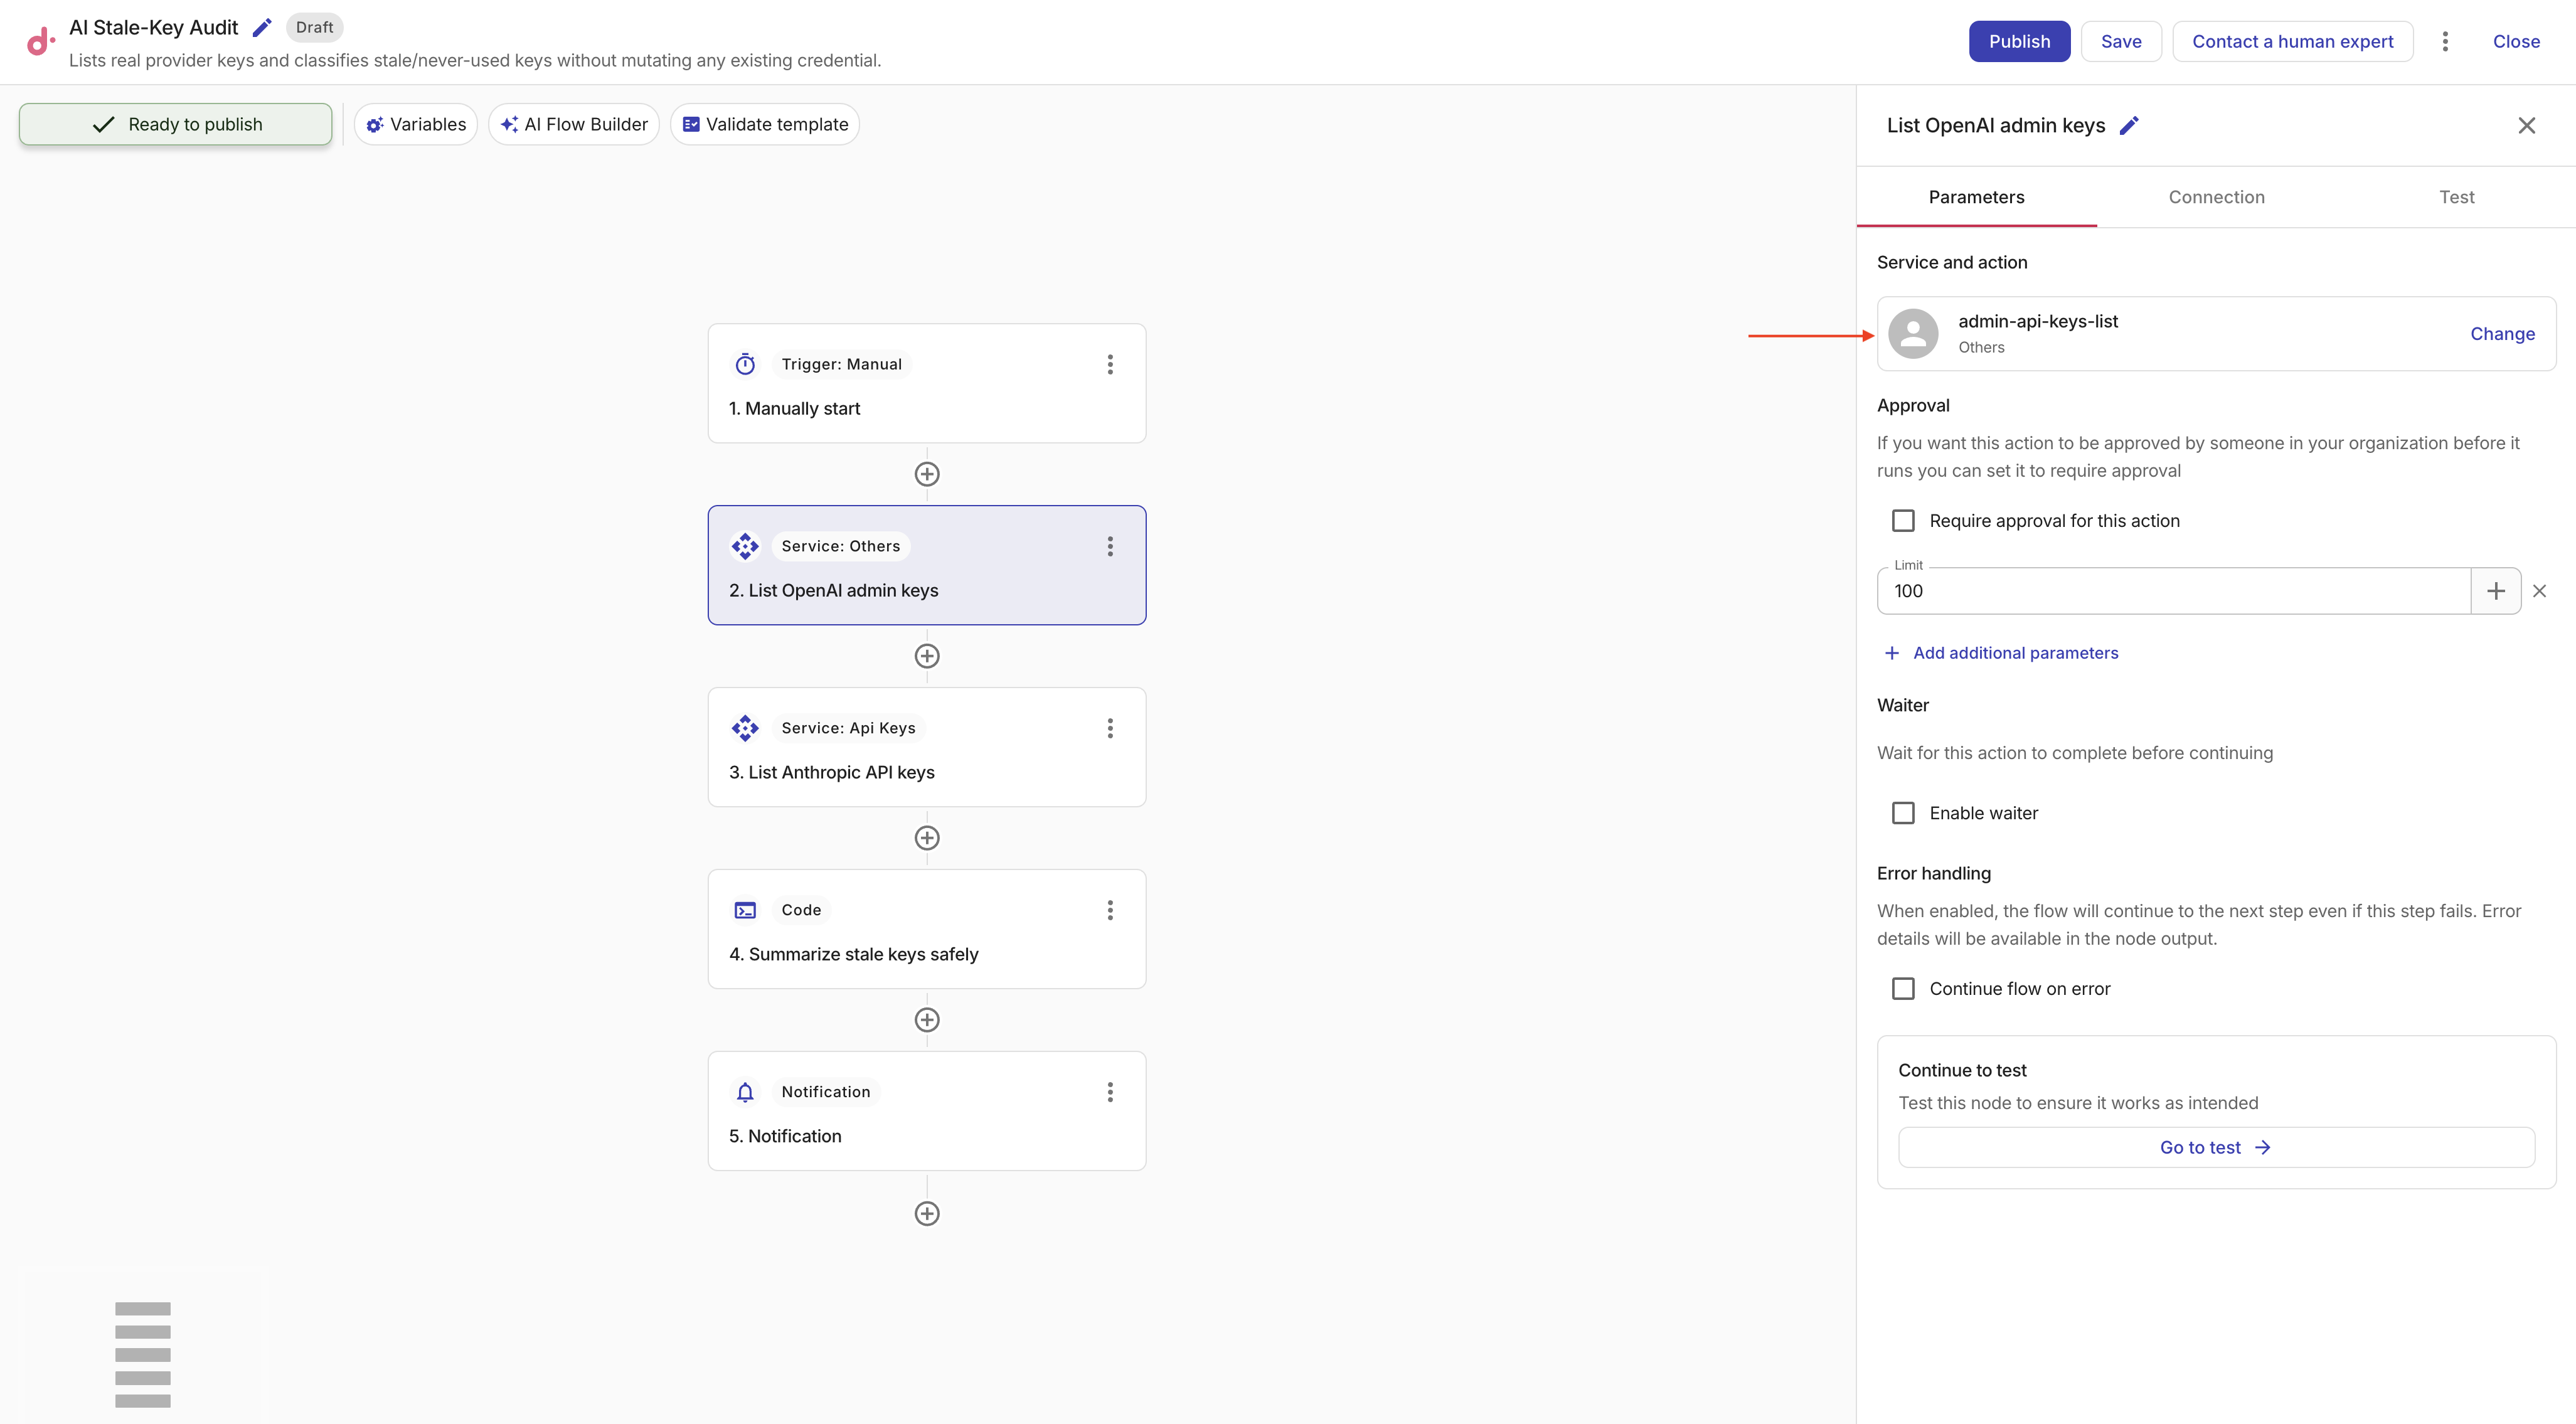Image resolution: width=2576 pixels, height=1424 pixels.
Task: Click the stacked bars icon at bottom left
Action: click(143, 1354)
